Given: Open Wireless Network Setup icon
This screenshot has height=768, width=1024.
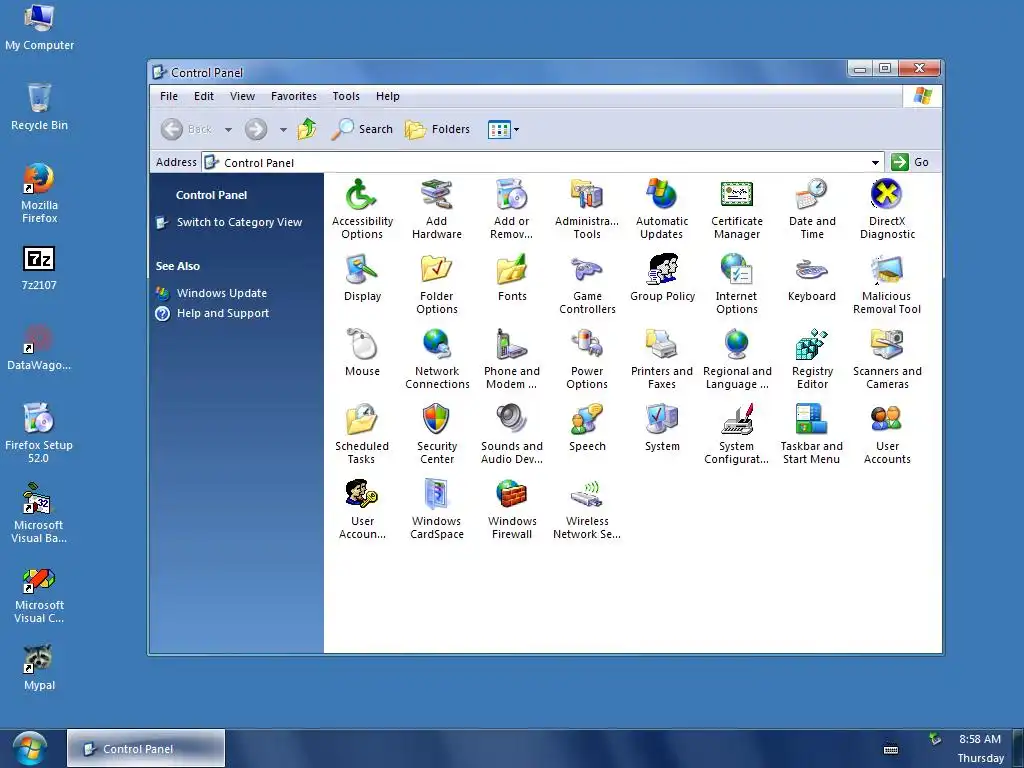Looking at the screenshot, I should click(586, 509).
